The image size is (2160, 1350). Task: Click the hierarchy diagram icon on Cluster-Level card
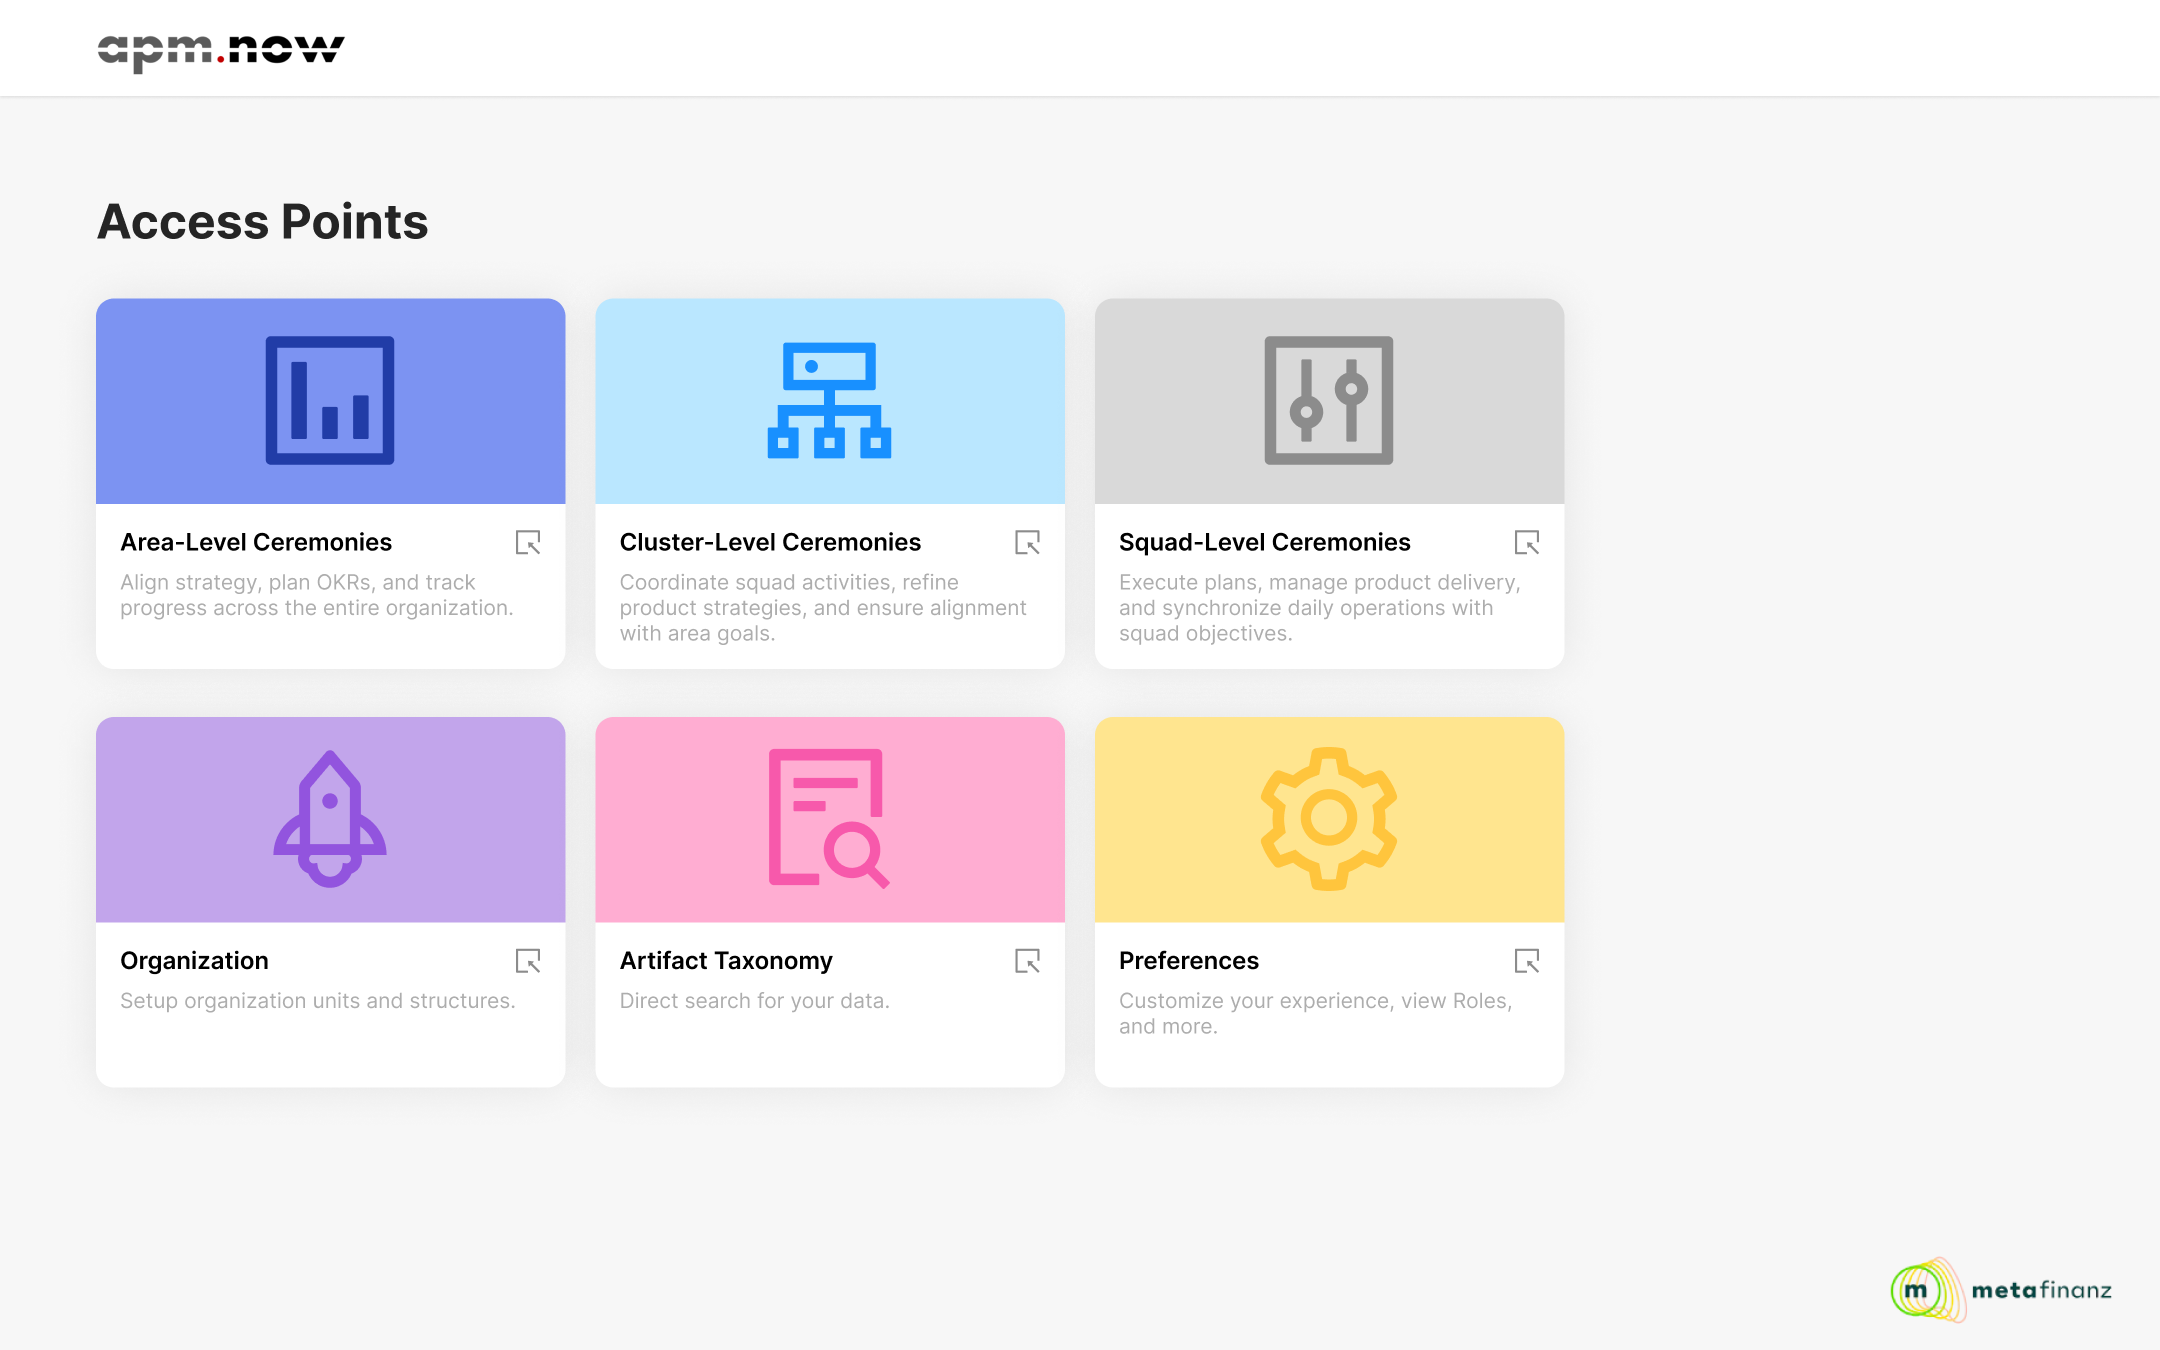[x=829, y=400]
